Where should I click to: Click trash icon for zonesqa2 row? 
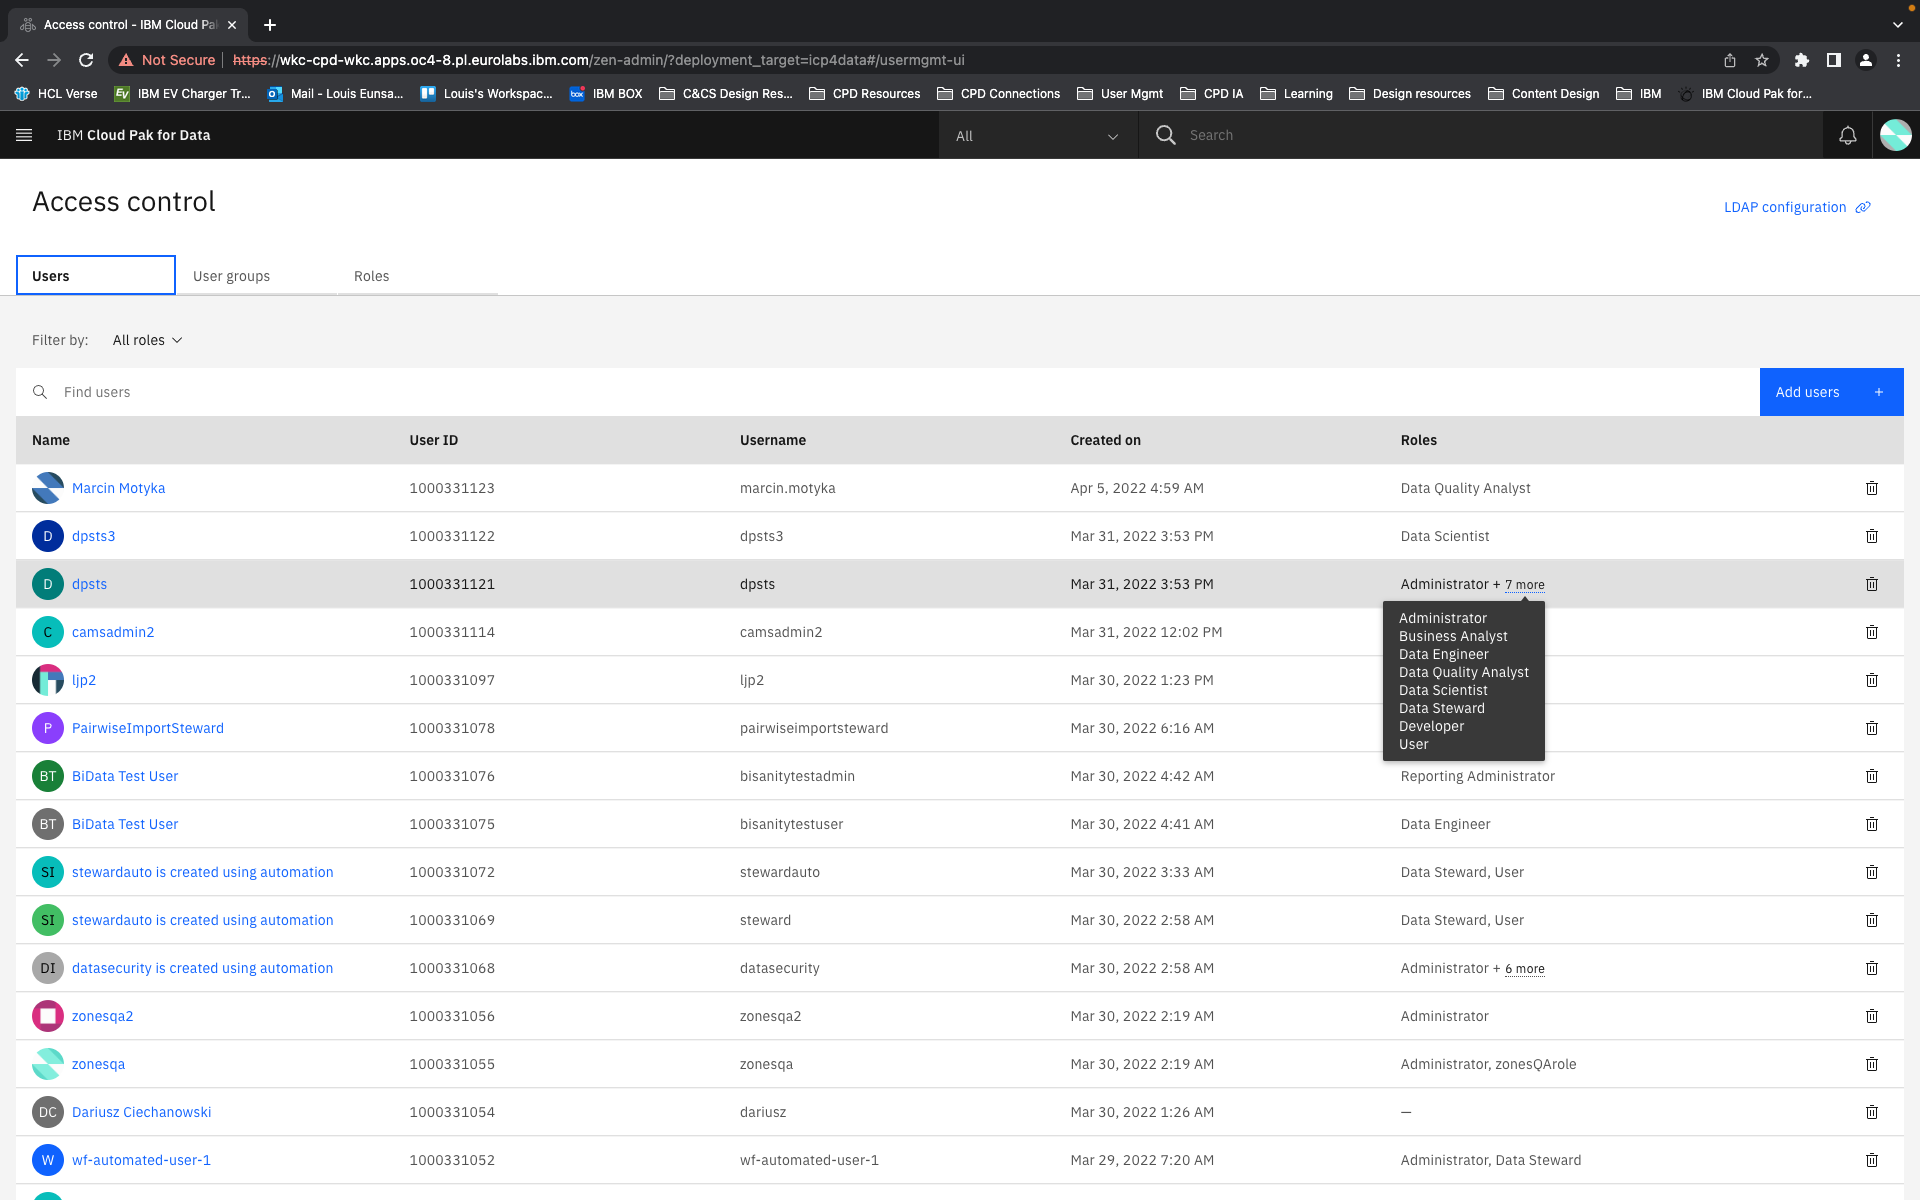tap(1871, 1016)
